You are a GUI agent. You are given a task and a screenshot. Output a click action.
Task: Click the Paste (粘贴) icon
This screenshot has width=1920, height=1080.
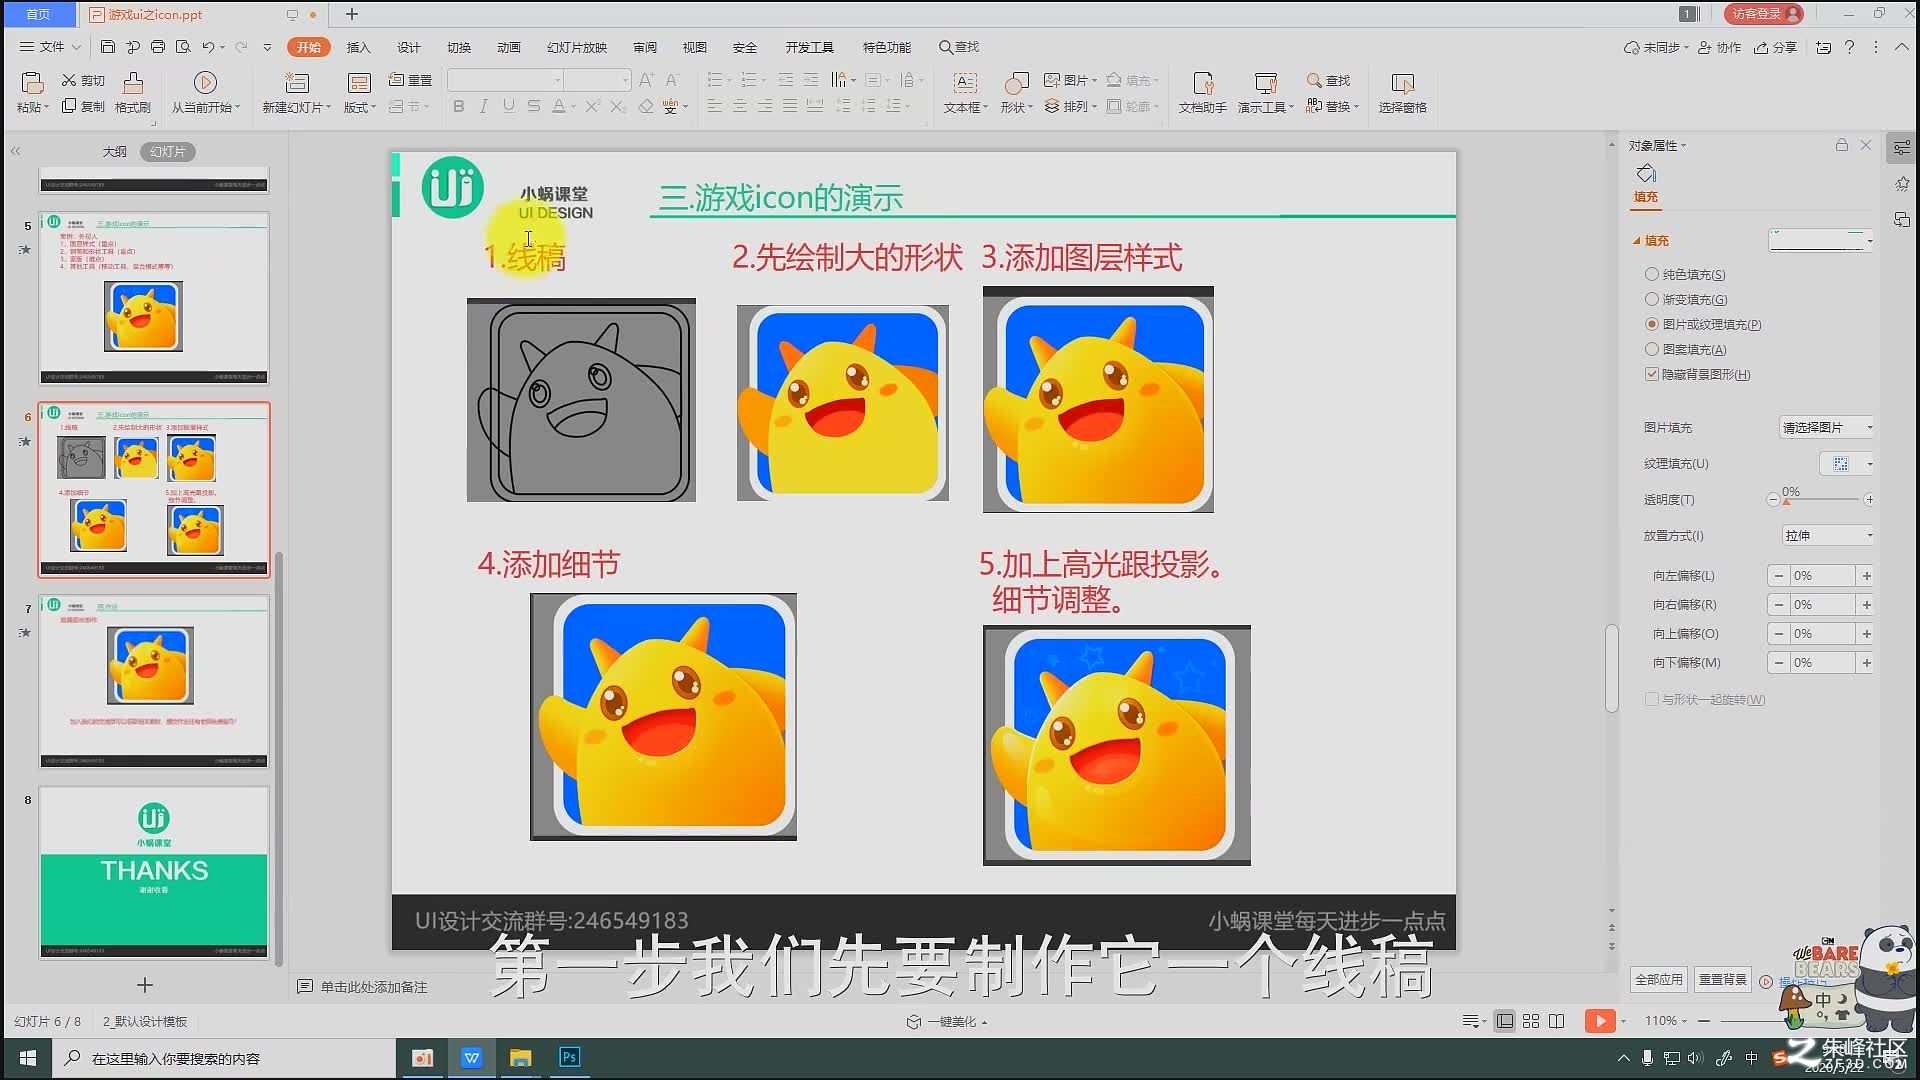32,83
